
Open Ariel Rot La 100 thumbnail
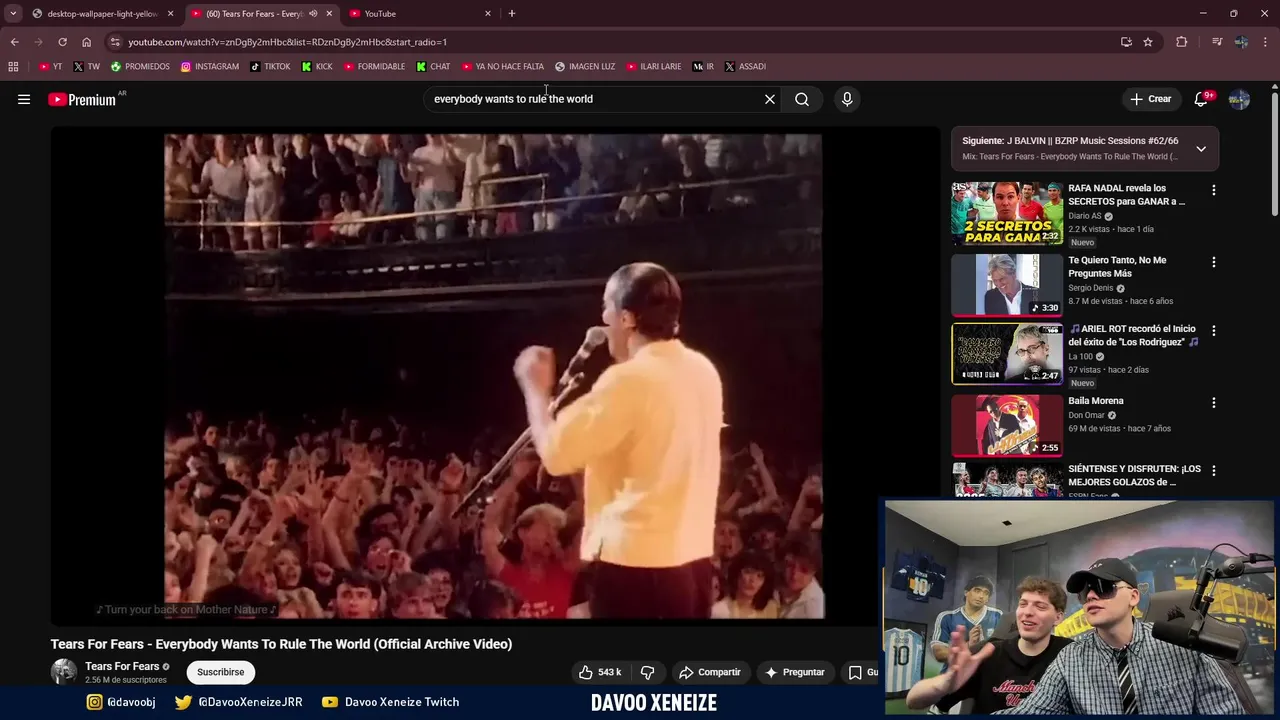(1007, 354)
